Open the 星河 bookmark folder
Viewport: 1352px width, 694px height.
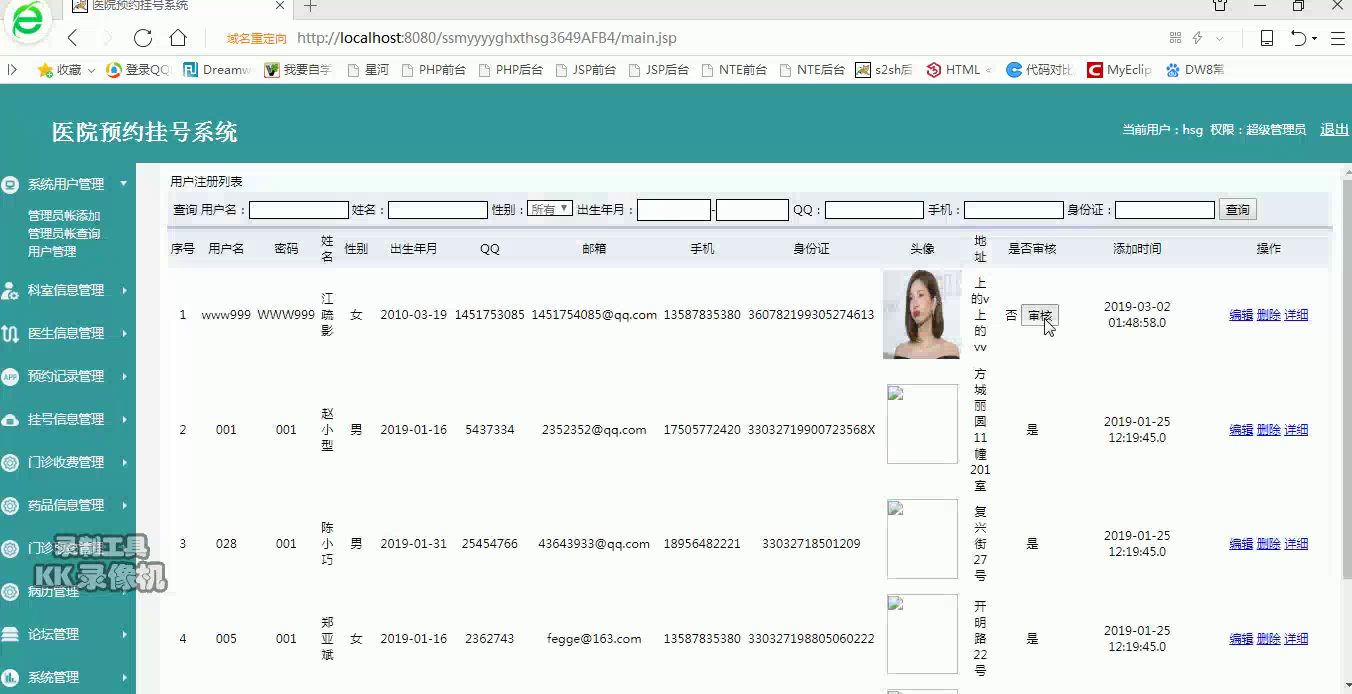point(367,70)
